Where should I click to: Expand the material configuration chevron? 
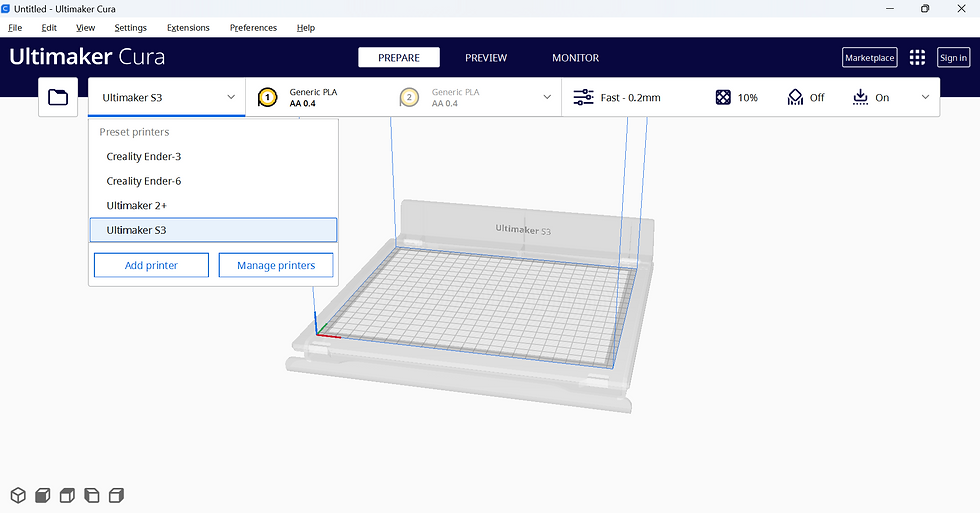coord(547,97)
